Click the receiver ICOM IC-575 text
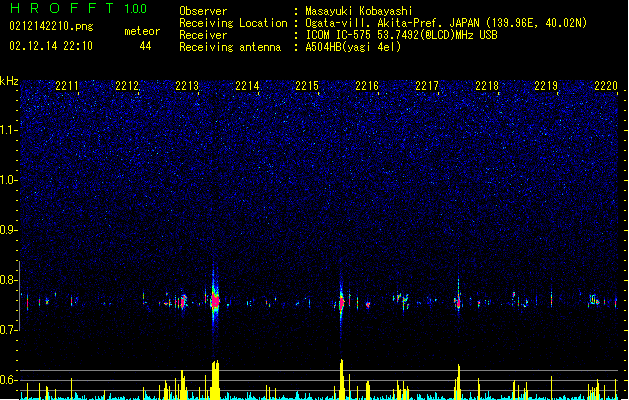 (401, 35)
